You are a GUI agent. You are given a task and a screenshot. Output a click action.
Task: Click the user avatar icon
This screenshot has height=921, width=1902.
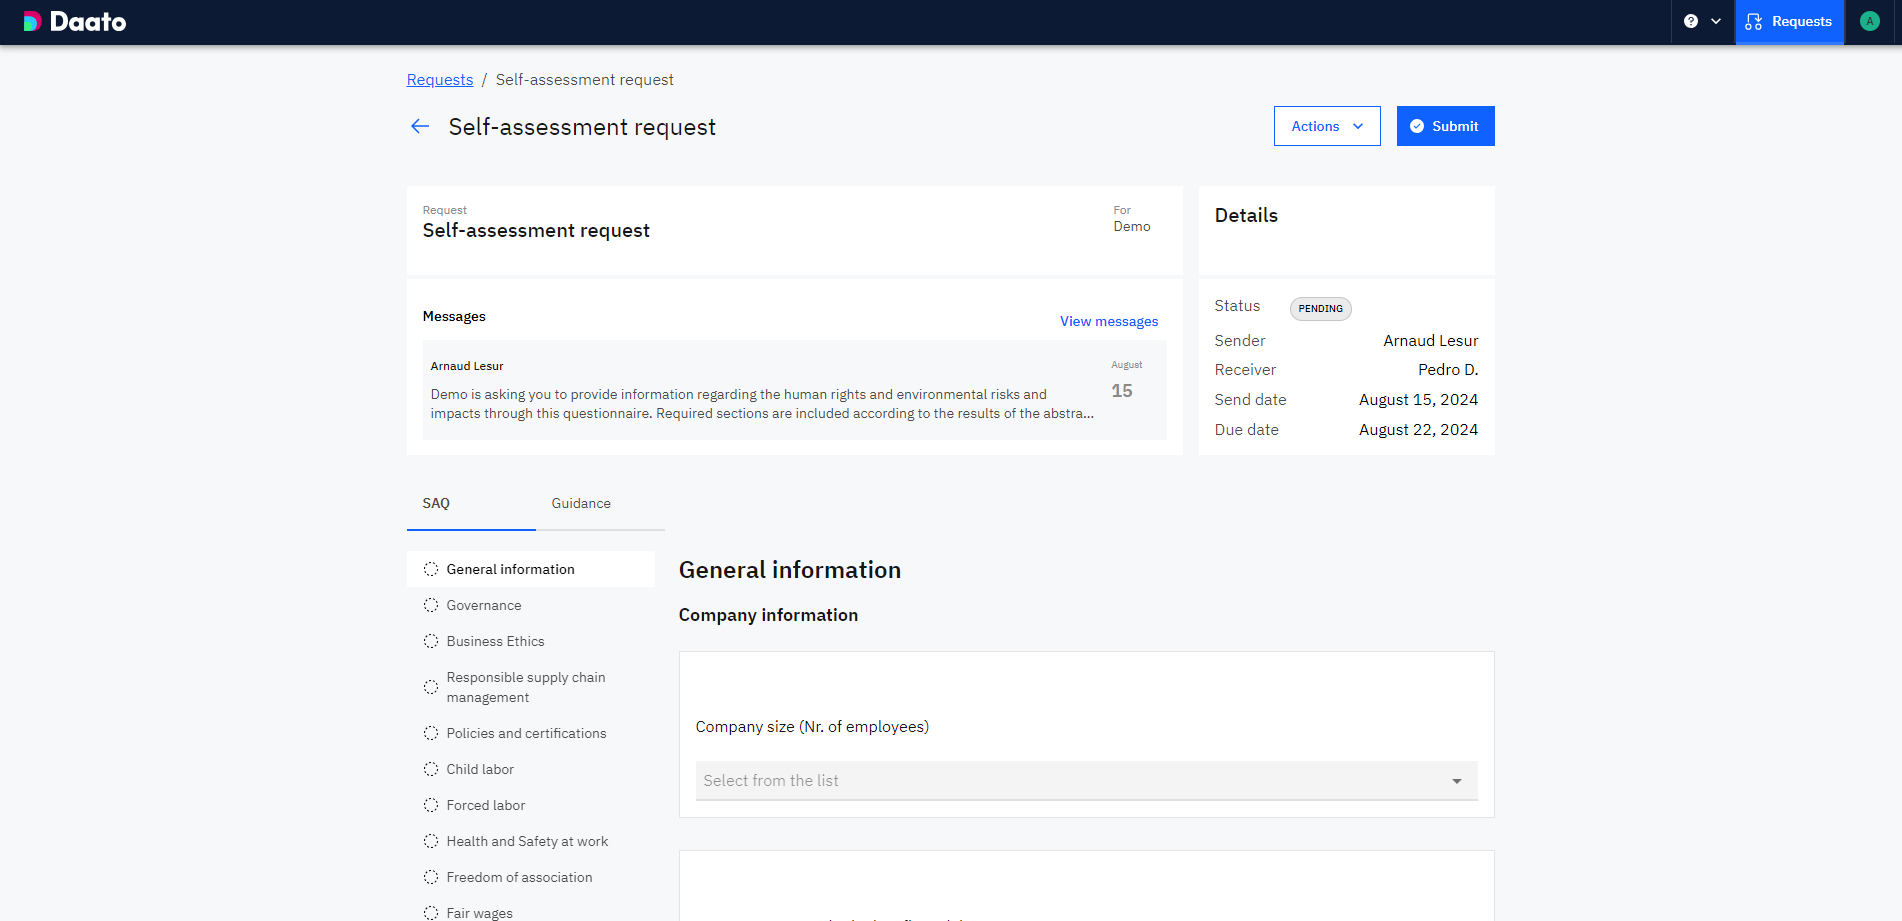(1869, 21)
